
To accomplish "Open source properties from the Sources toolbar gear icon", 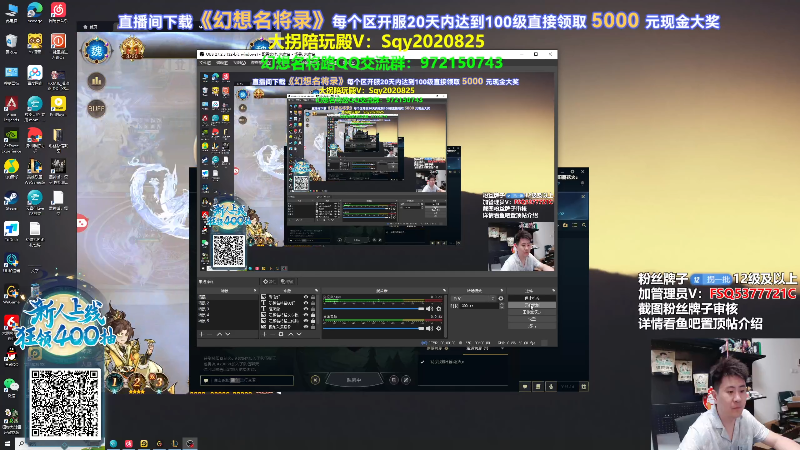I will pos(281,334).
